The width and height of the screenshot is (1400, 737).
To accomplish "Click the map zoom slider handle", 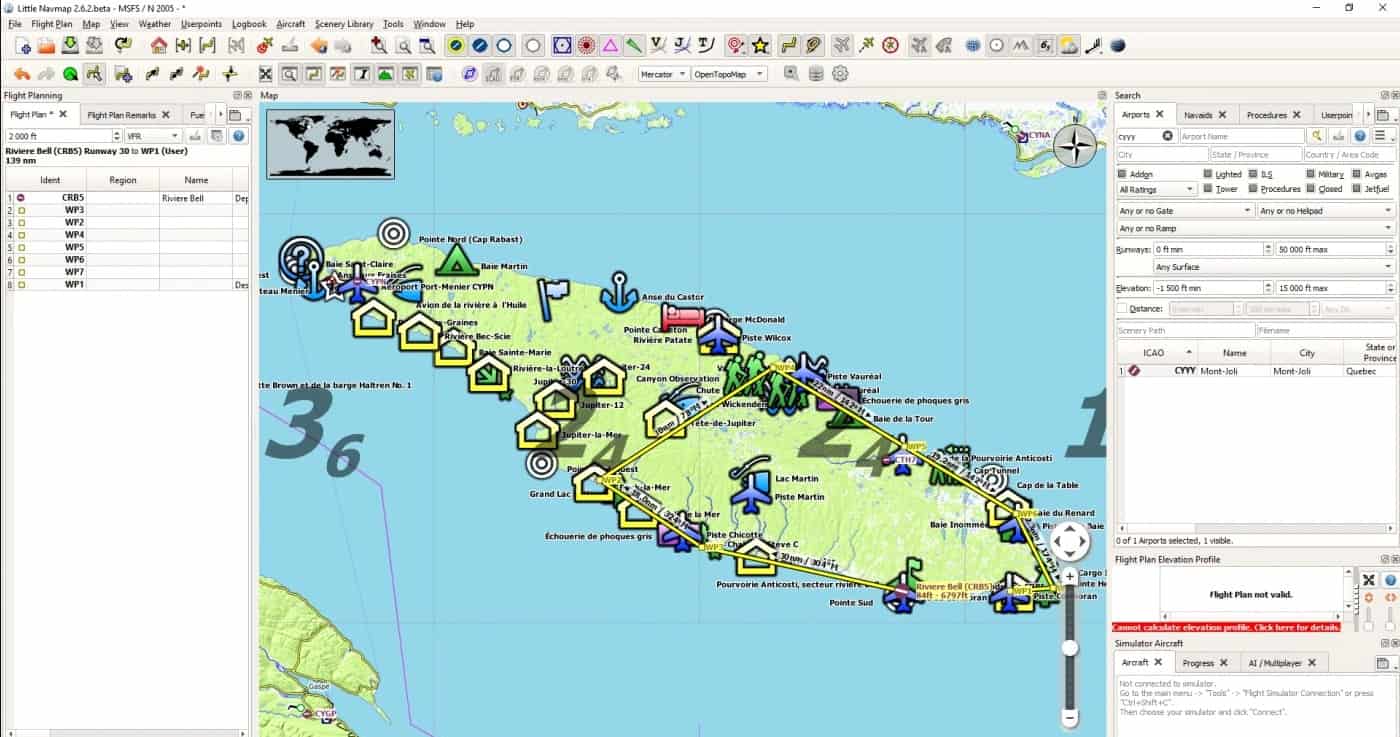I will (x=1070, y=648).
